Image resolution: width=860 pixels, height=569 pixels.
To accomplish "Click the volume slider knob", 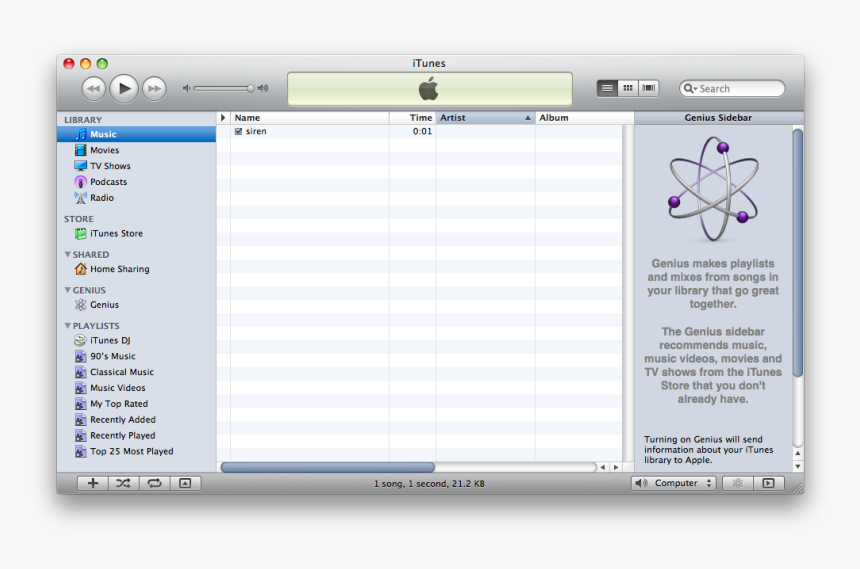I will 250,88.
